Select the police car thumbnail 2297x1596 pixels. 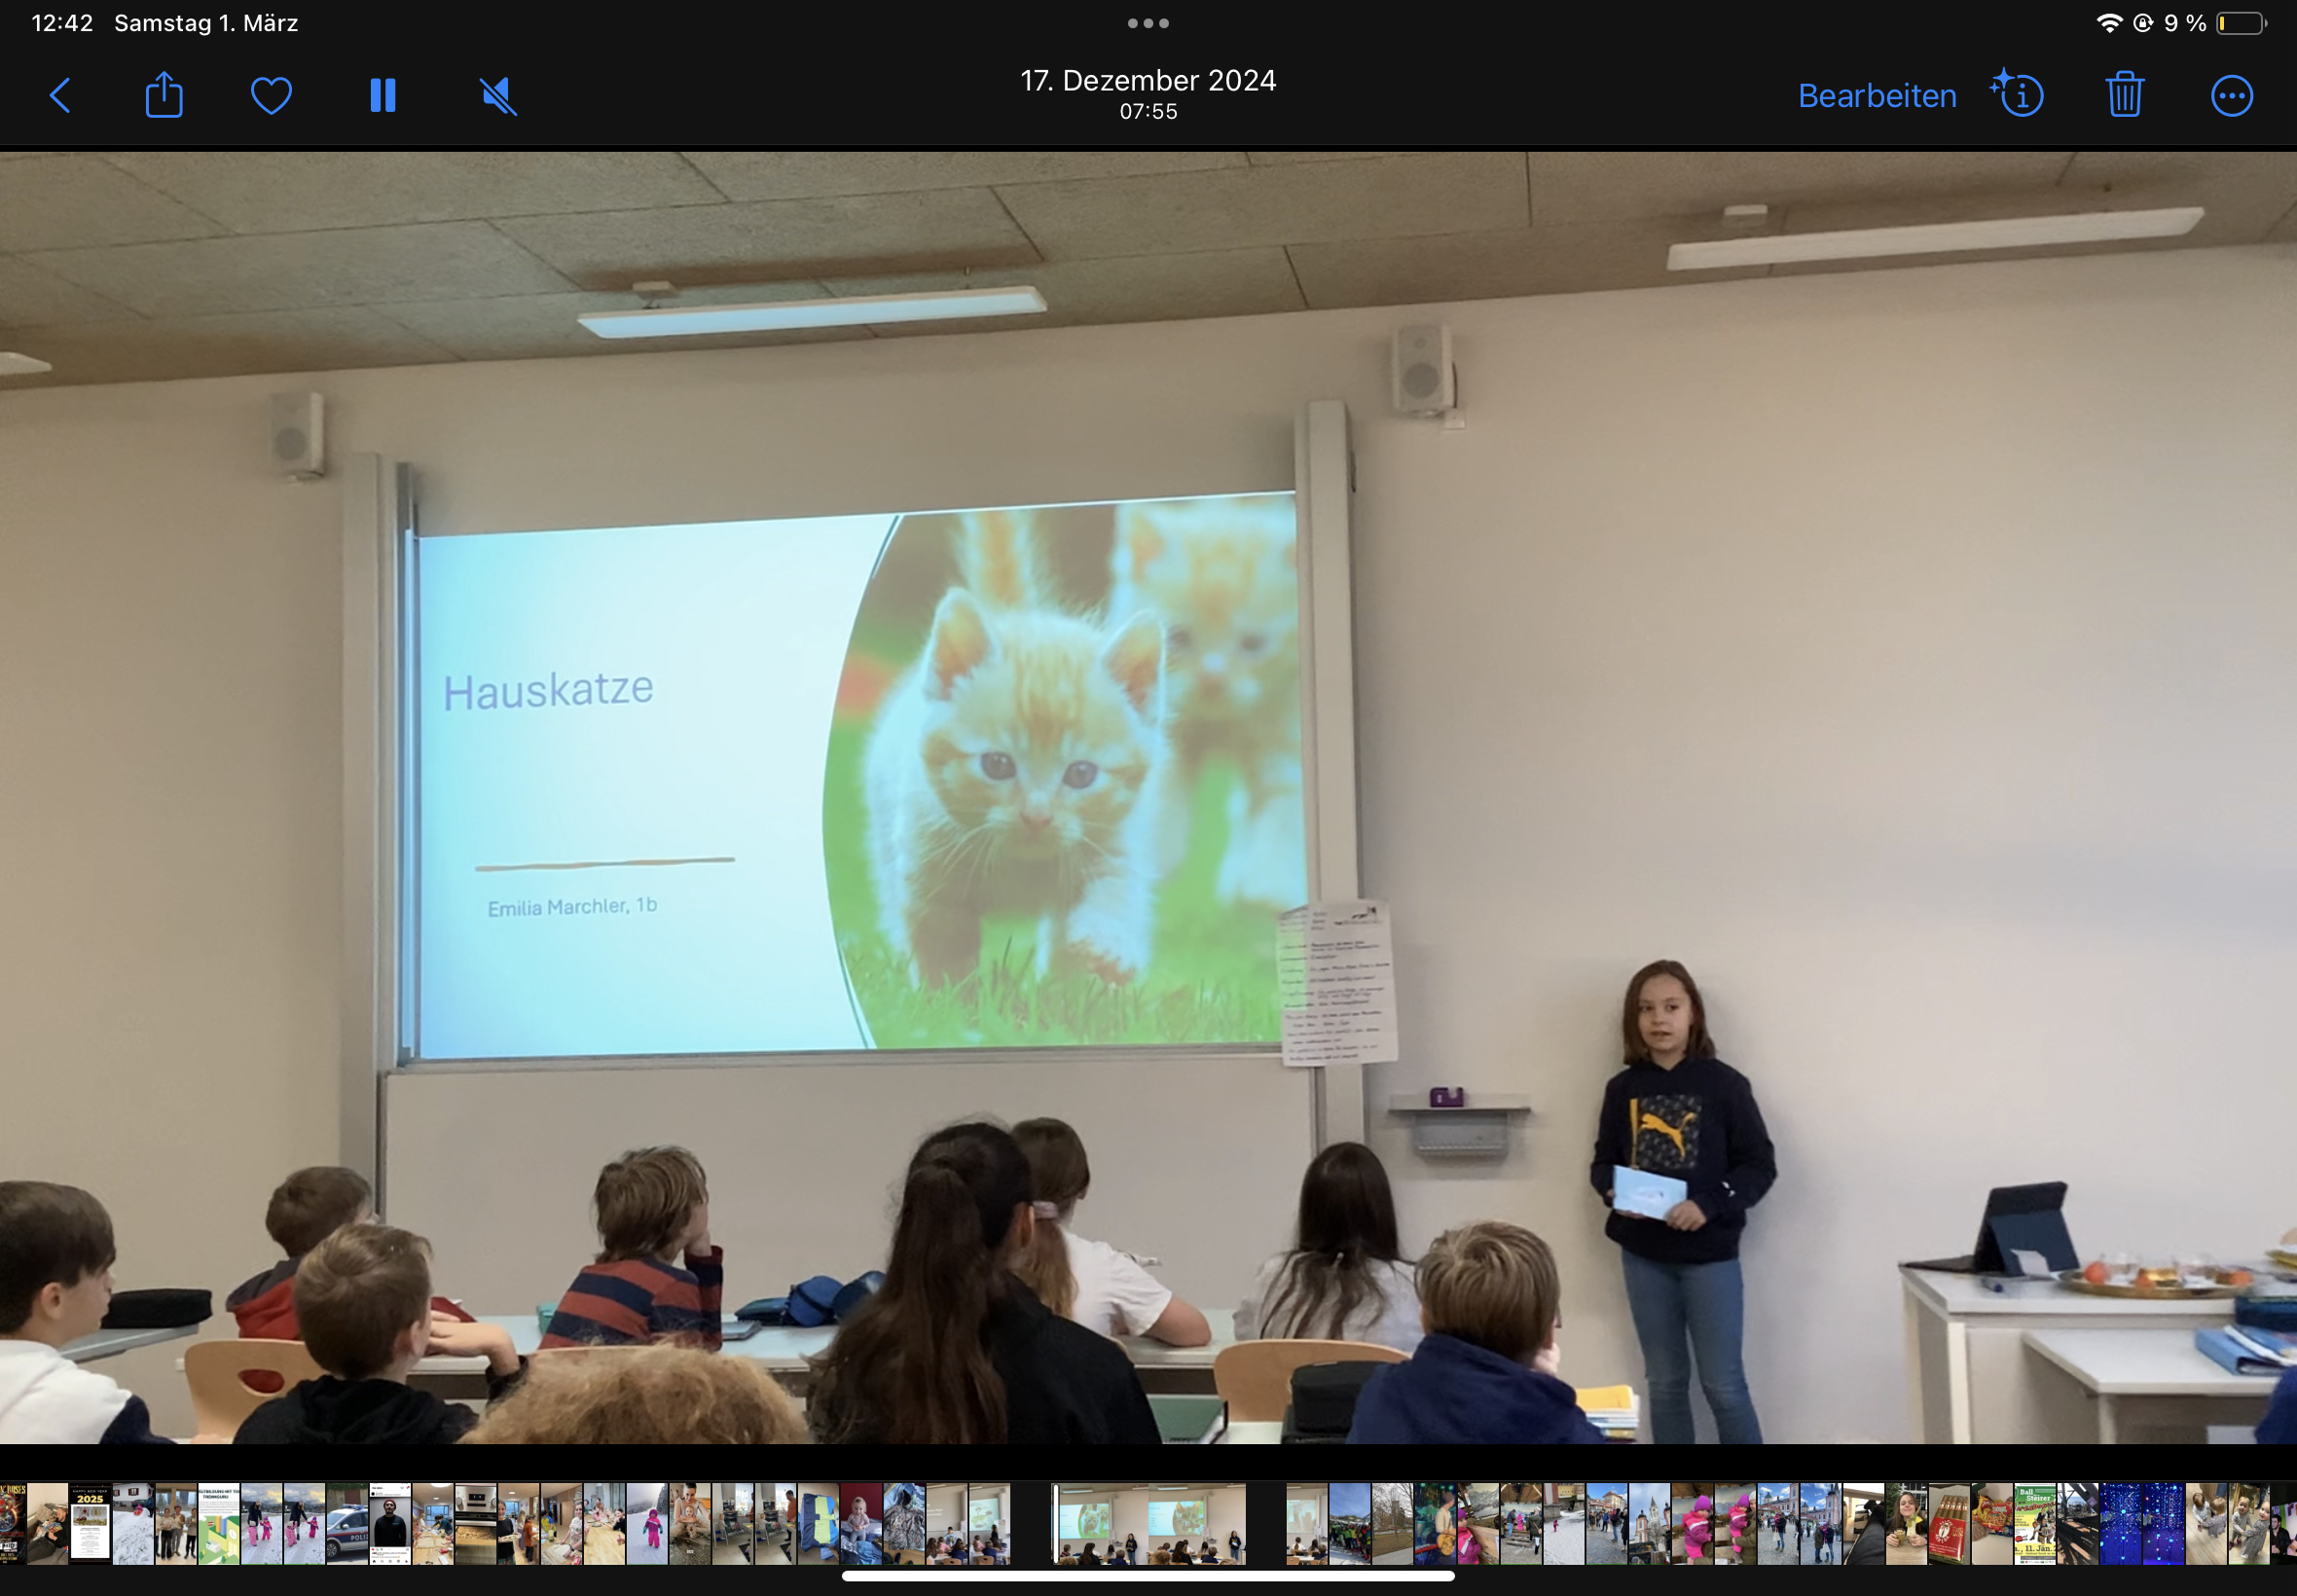(347, 1523)
